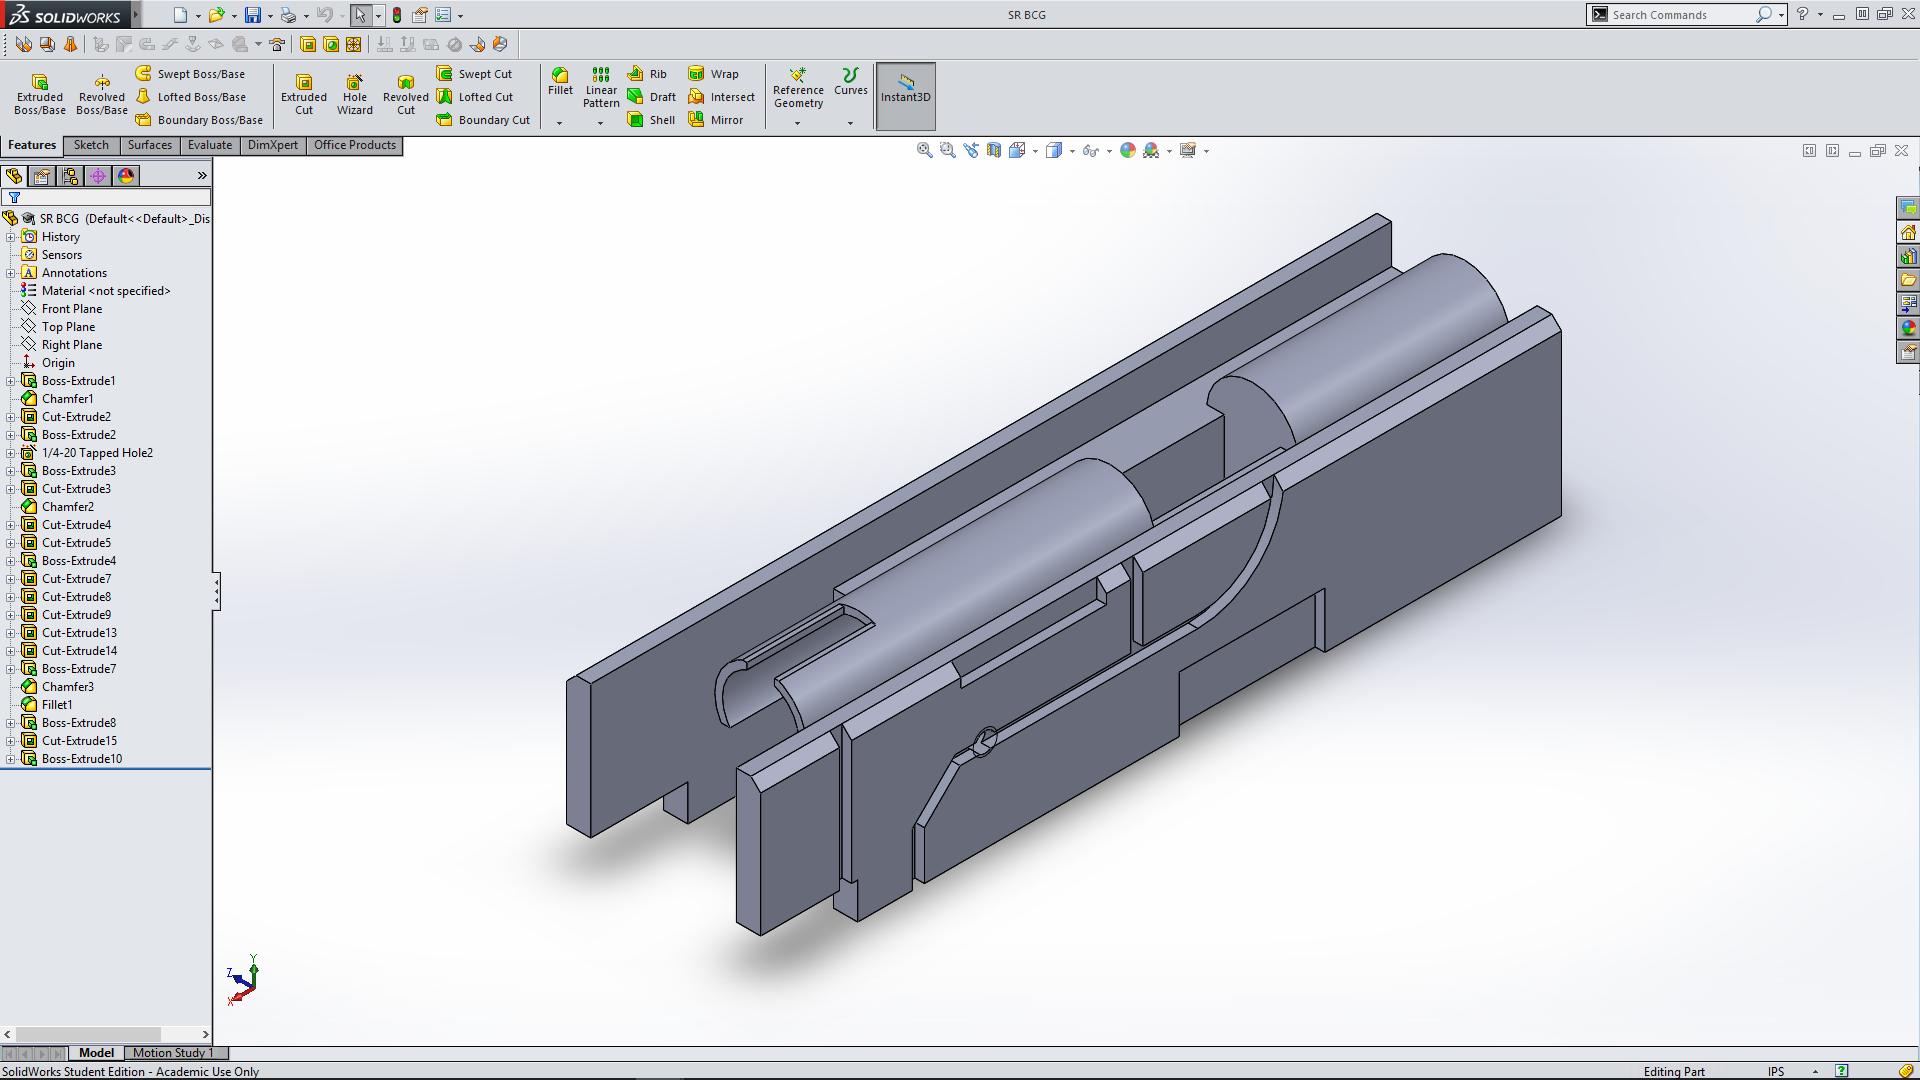The height and width of the screenshot is (1080, 1920).
Task: Save the document with the disk icon
Action: tap(253, 15)
